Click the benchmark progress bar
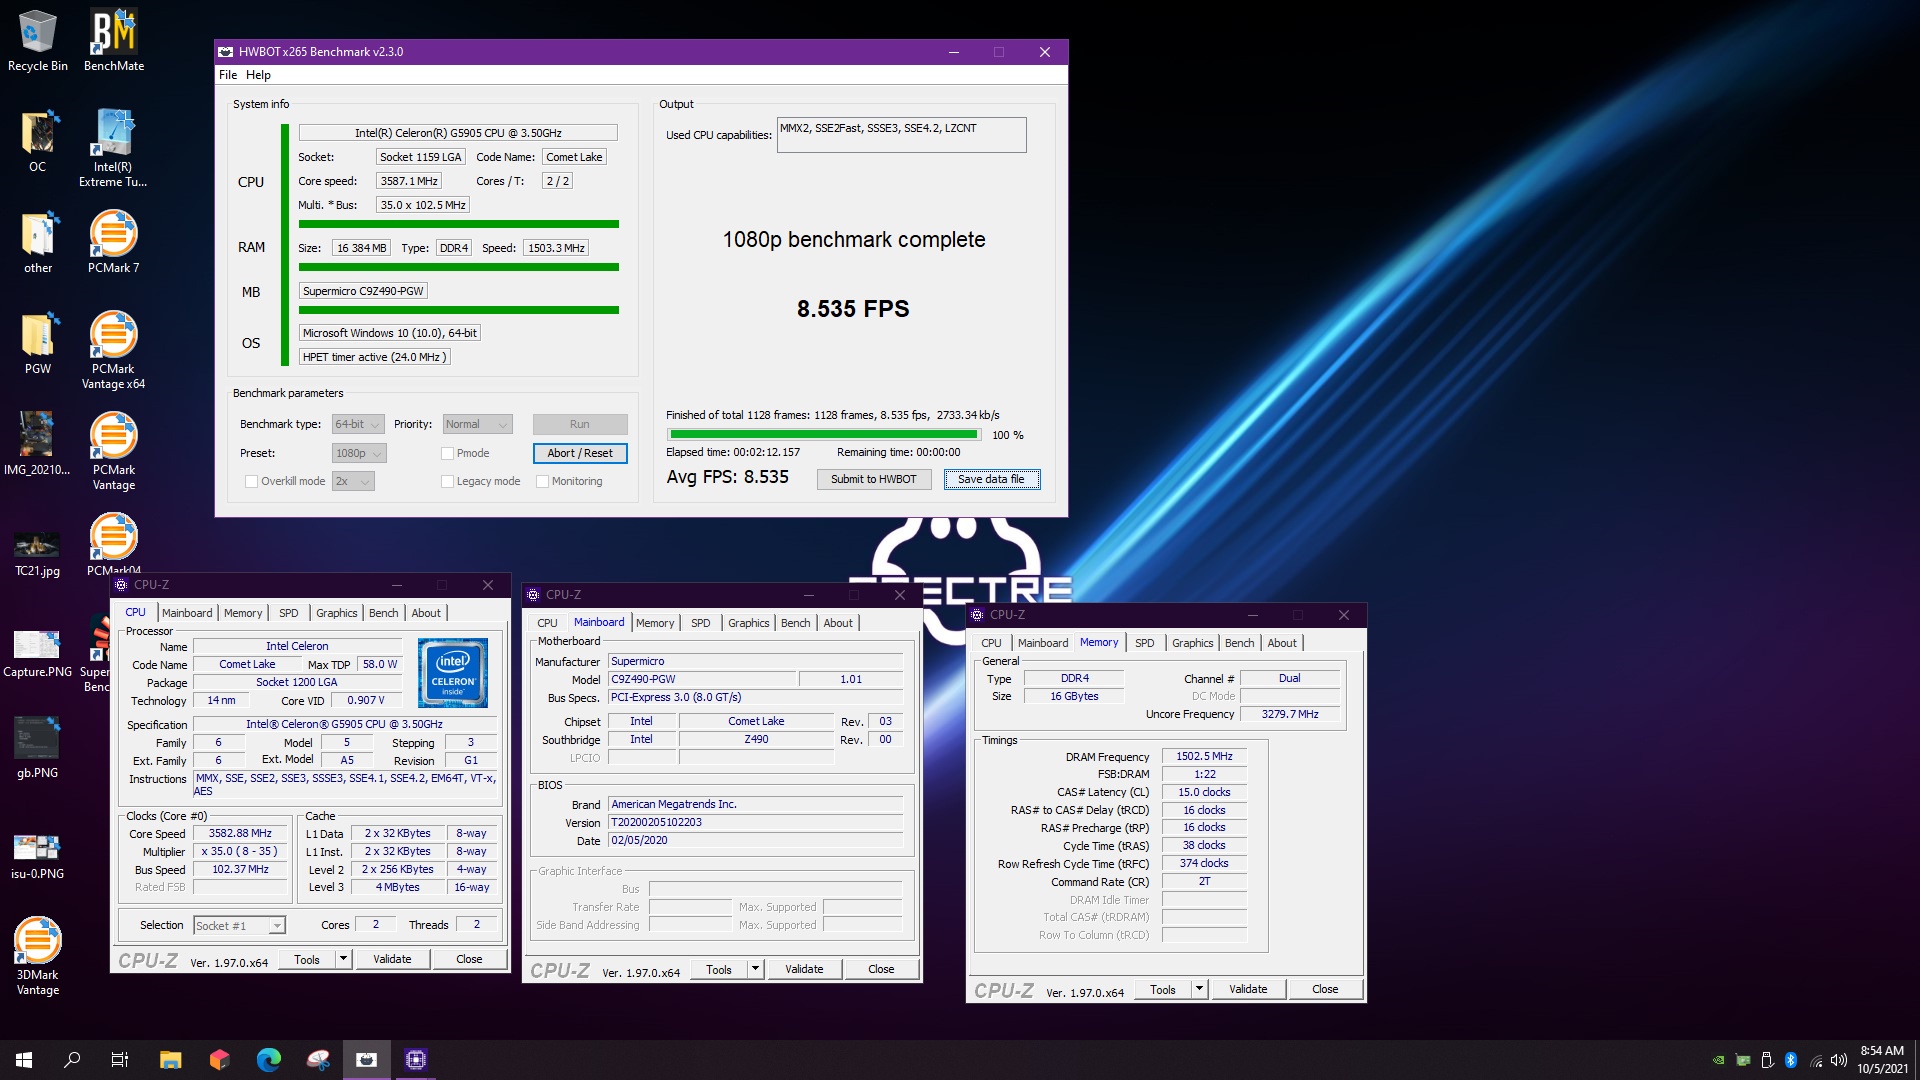The height and width of the screenshot is (1080, 1920). (825, 435)
